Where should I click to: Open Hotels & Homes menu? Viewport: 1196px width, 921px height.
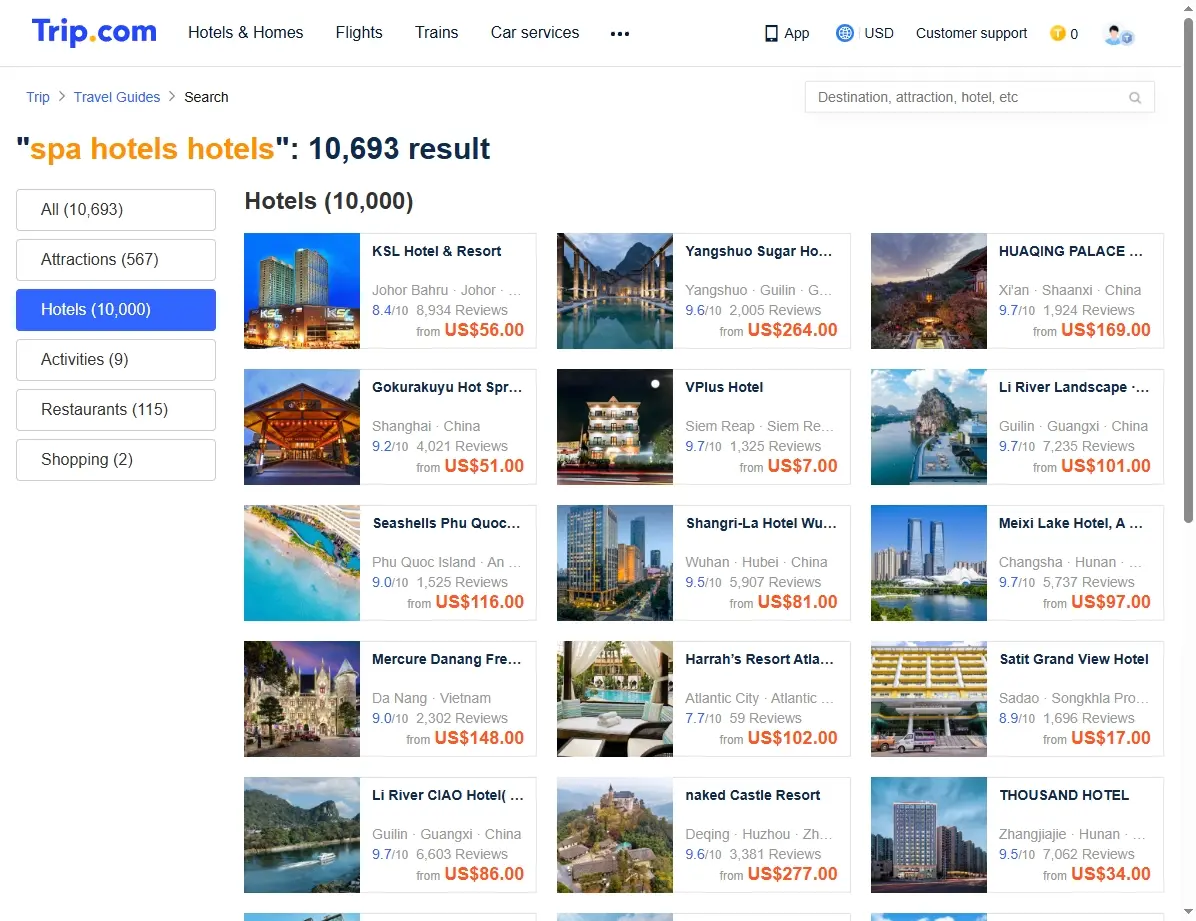tap(246, 32)
